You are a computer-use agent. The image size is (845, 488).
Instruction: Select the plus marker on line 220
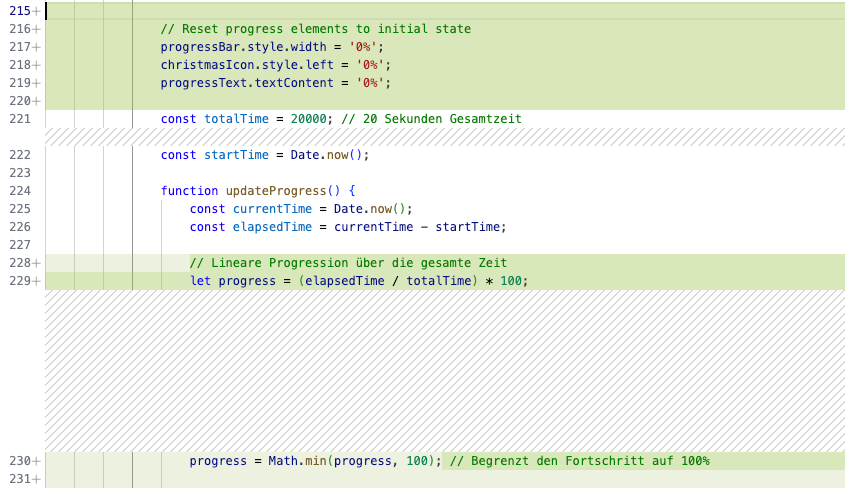tap(36, 101)
